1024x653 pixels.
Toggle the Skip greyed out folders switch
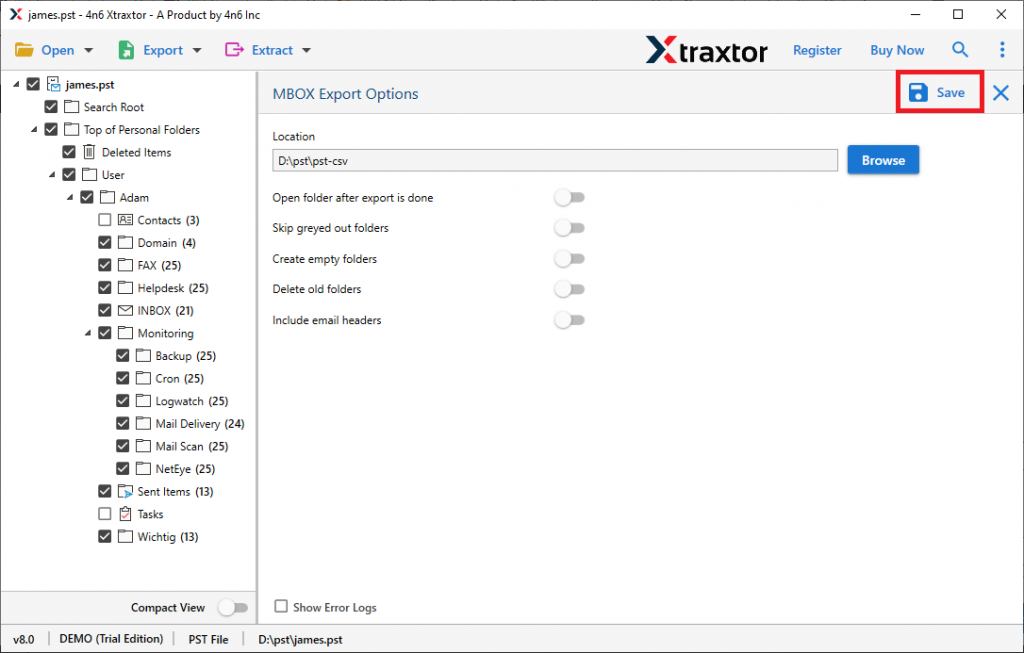click(x=570, y=228)
